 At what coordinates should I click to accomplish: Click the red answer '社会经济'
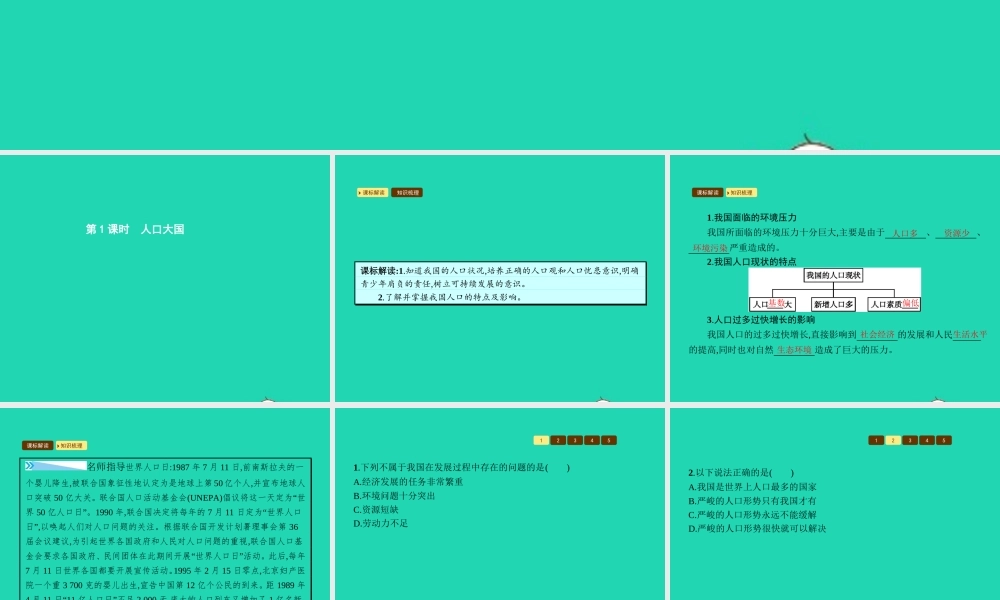878,335
